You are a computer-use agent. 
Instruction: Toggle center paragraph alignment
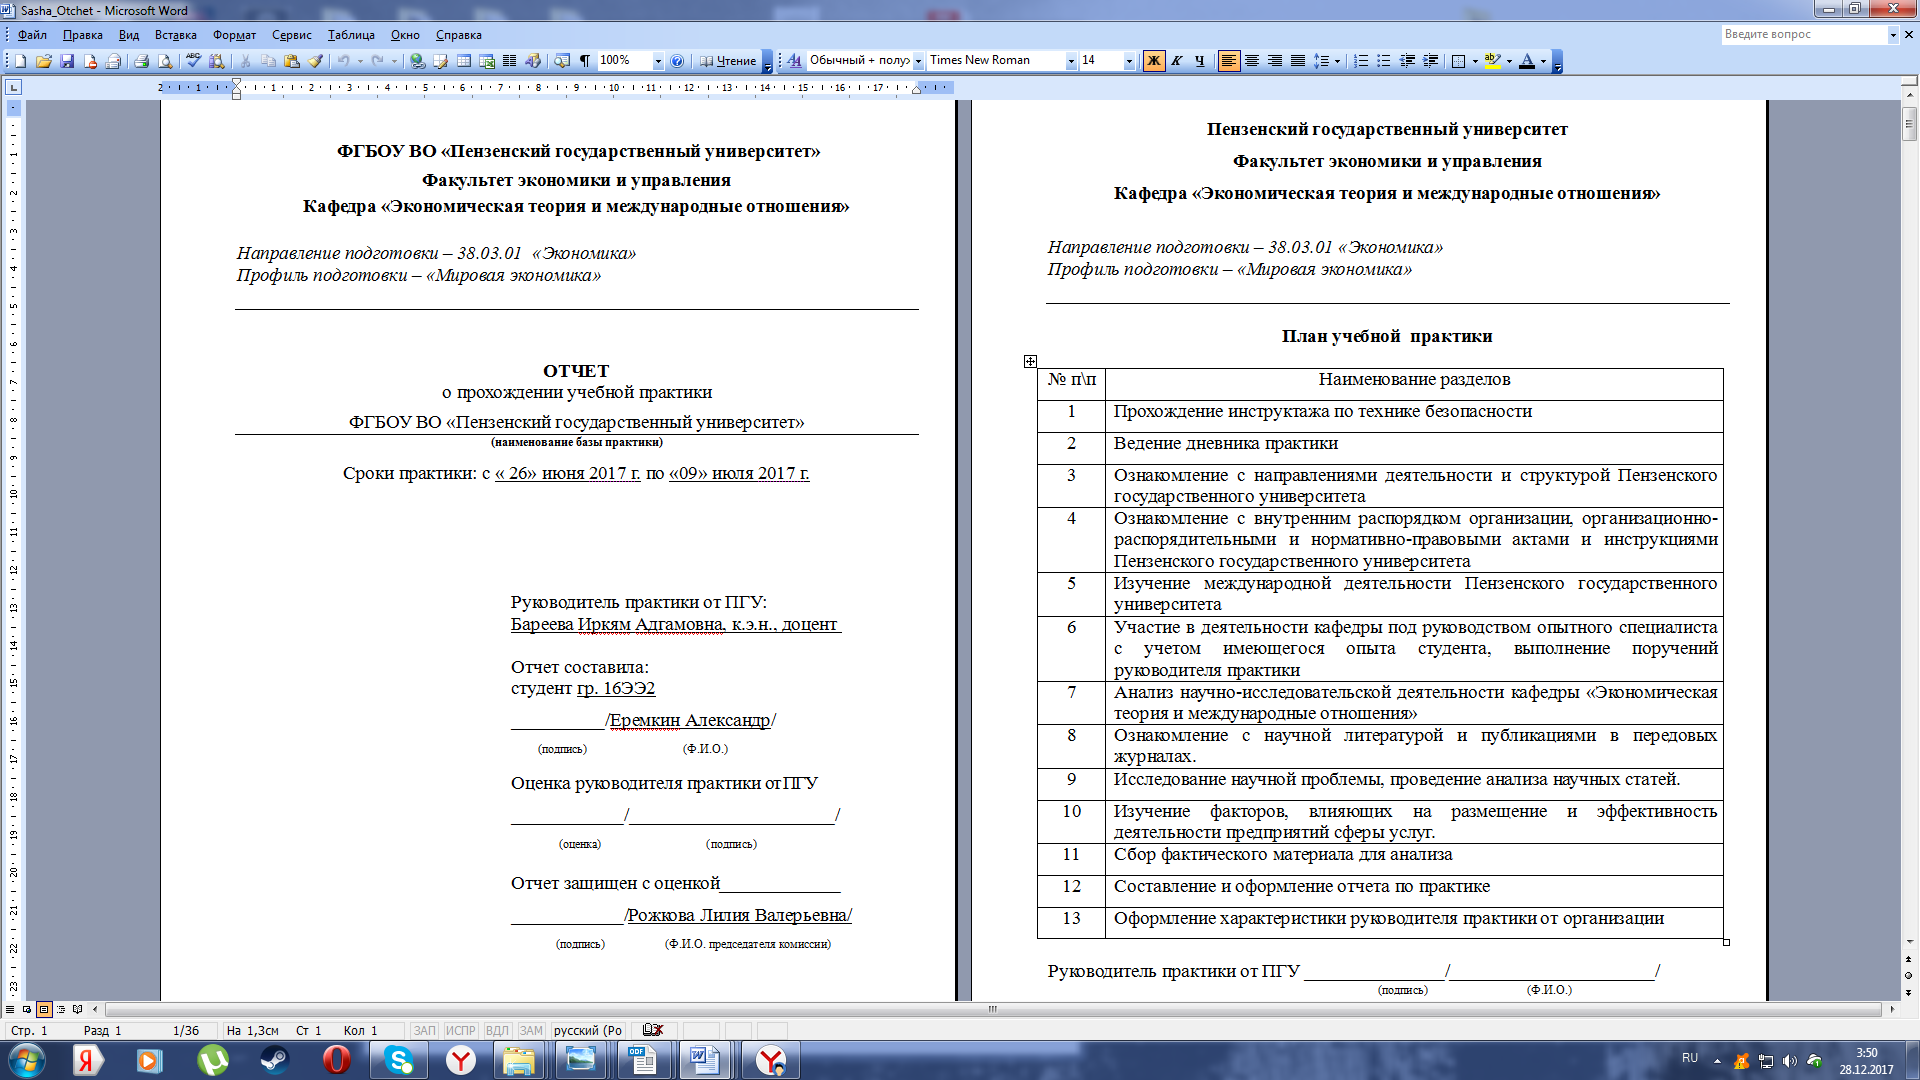pos(1252,61)
